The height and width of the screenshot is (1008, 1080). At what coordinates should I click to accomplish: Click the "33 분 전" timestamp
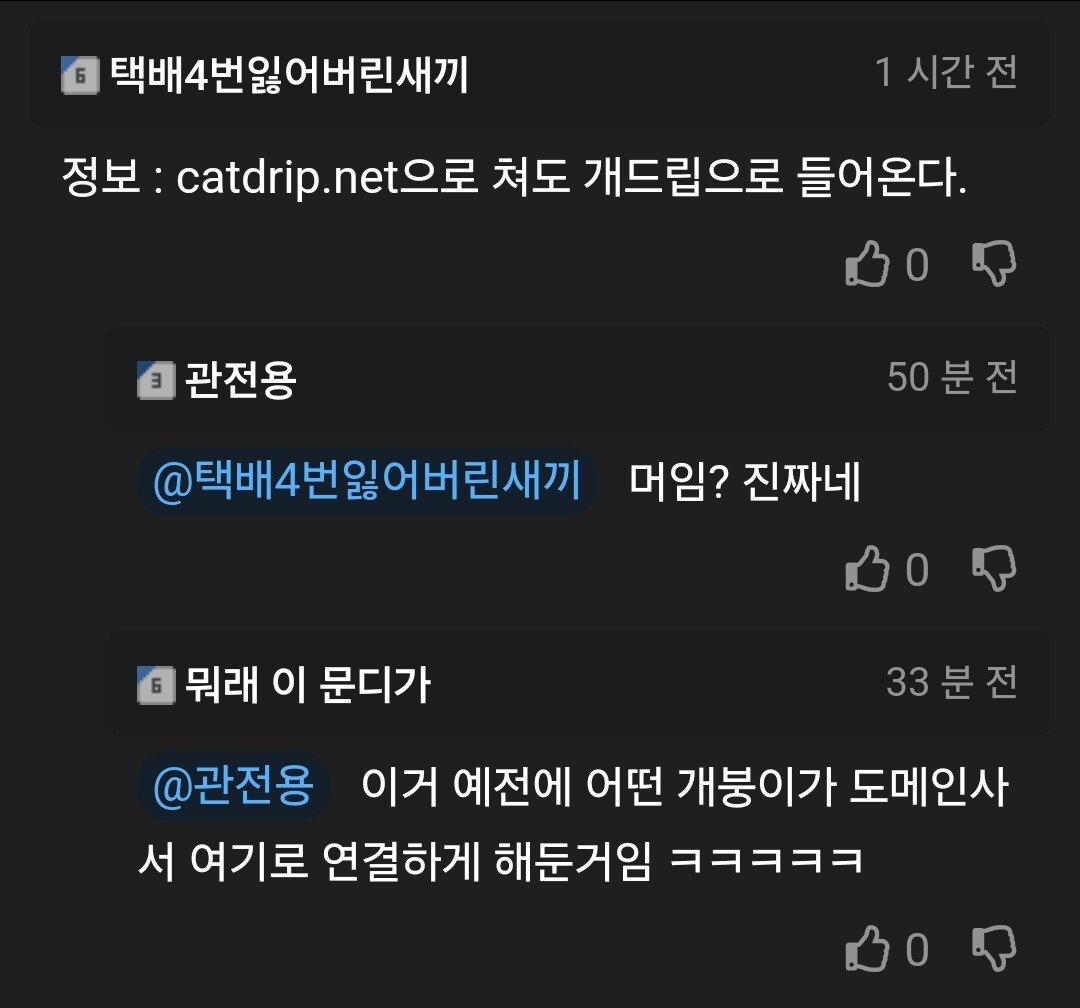(x=951, y=682)
